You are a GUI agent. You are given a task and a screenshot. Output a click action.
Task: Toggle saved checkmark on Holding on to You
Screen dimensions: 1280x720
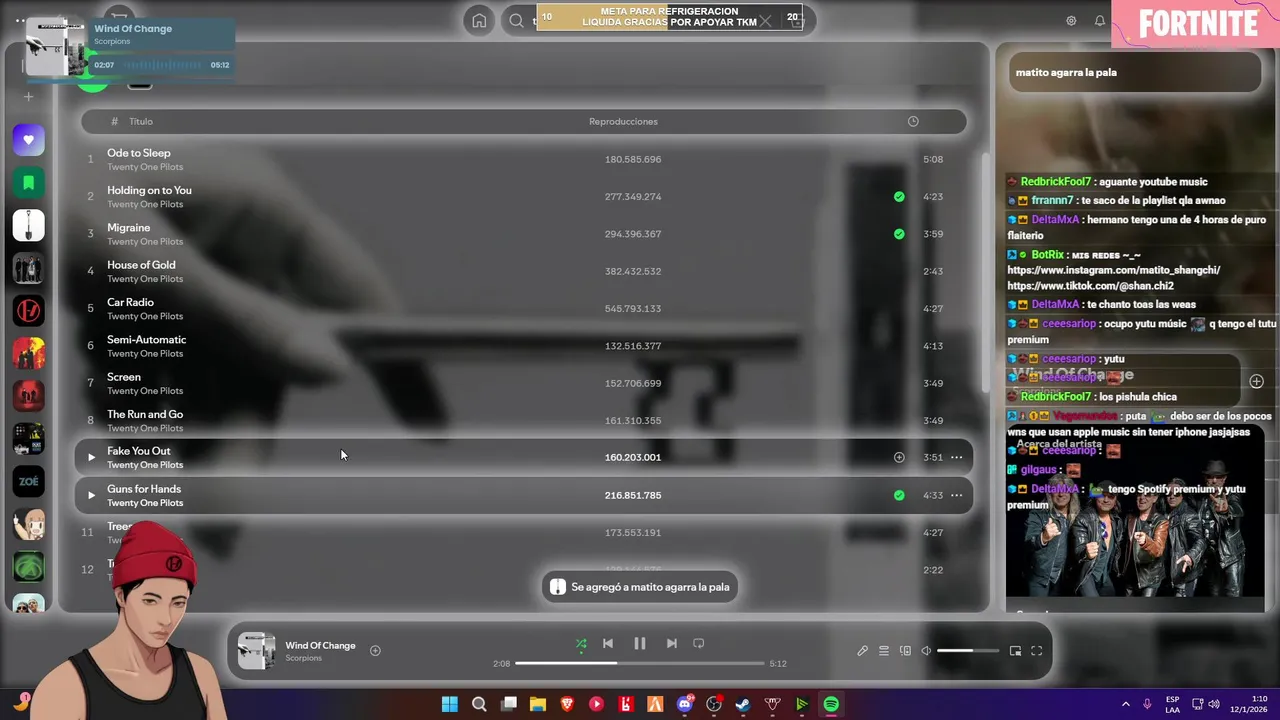click(899, 197)
